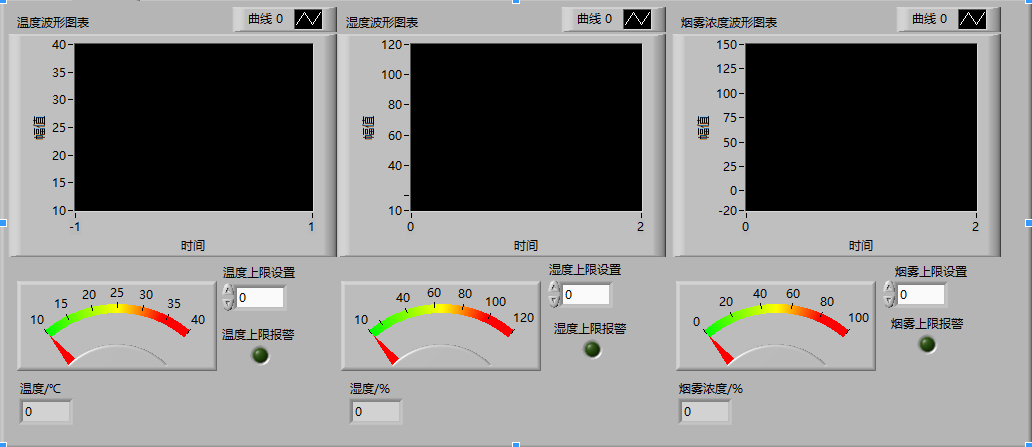Viewport: 1032px width, 447px height.
Task: Click the black plot area of 温度波形图表
Action: click(194, 127)
